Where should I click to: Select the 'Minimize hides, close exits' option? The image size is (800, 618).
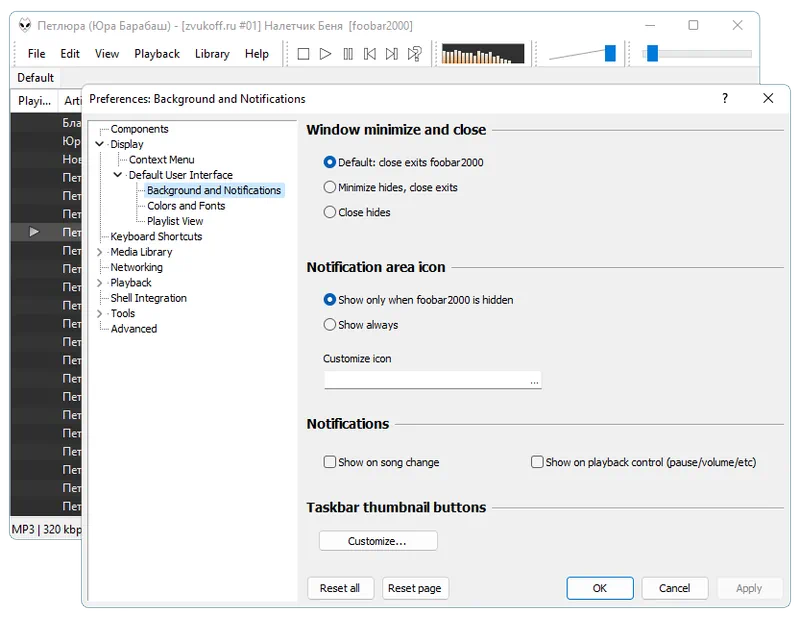(x=330, y=187)
